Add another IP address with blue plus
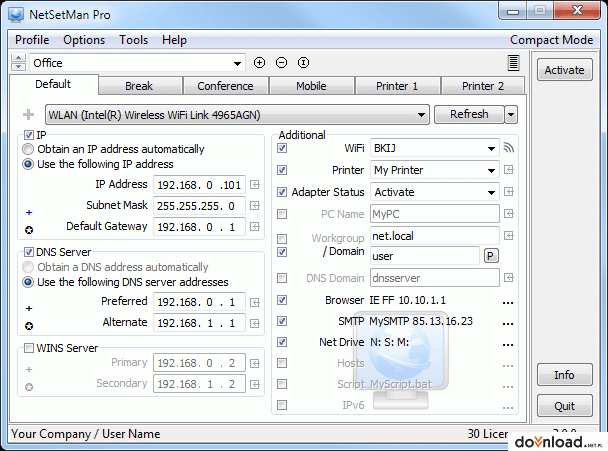Image resolution: width=608 pixels, height=451 pixels. (x=29, y=213)
